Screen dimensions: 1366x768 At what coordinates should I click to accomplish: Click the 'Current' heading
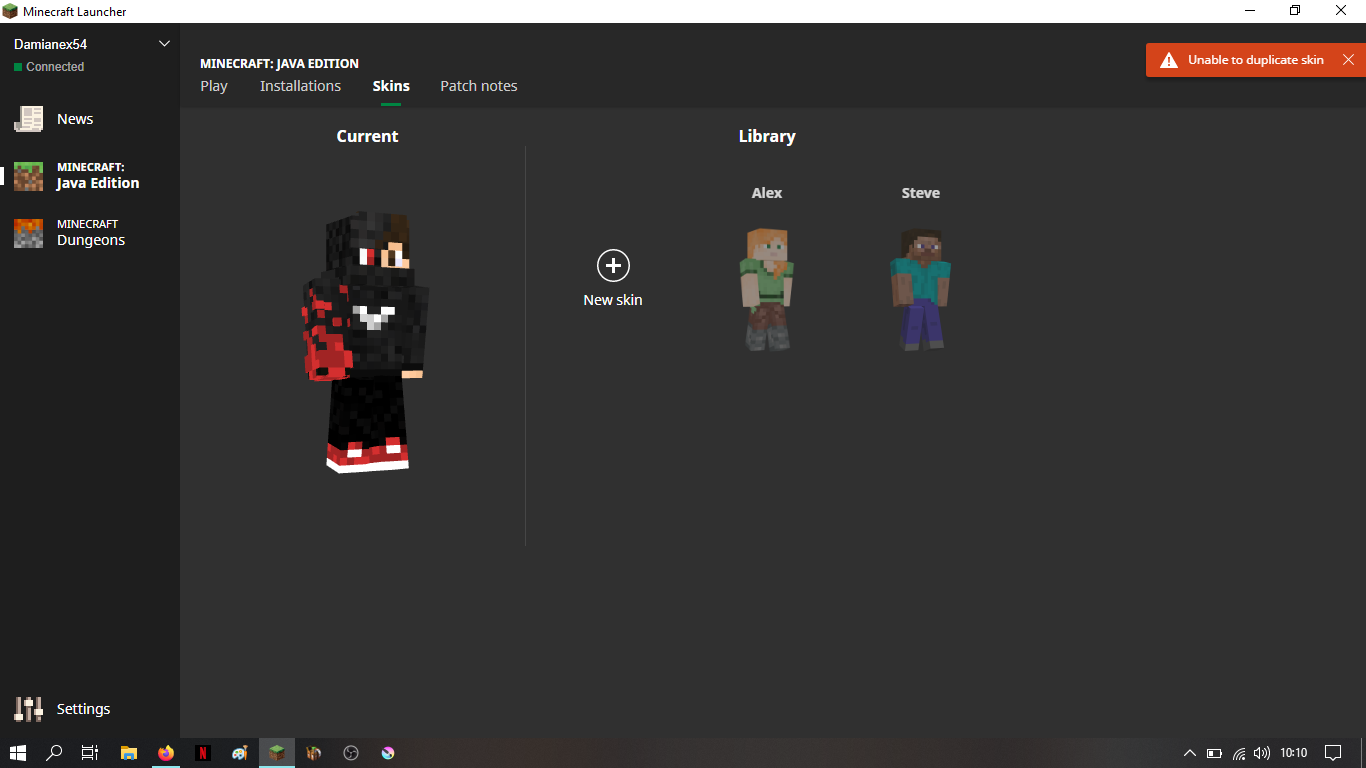[367, 136]
